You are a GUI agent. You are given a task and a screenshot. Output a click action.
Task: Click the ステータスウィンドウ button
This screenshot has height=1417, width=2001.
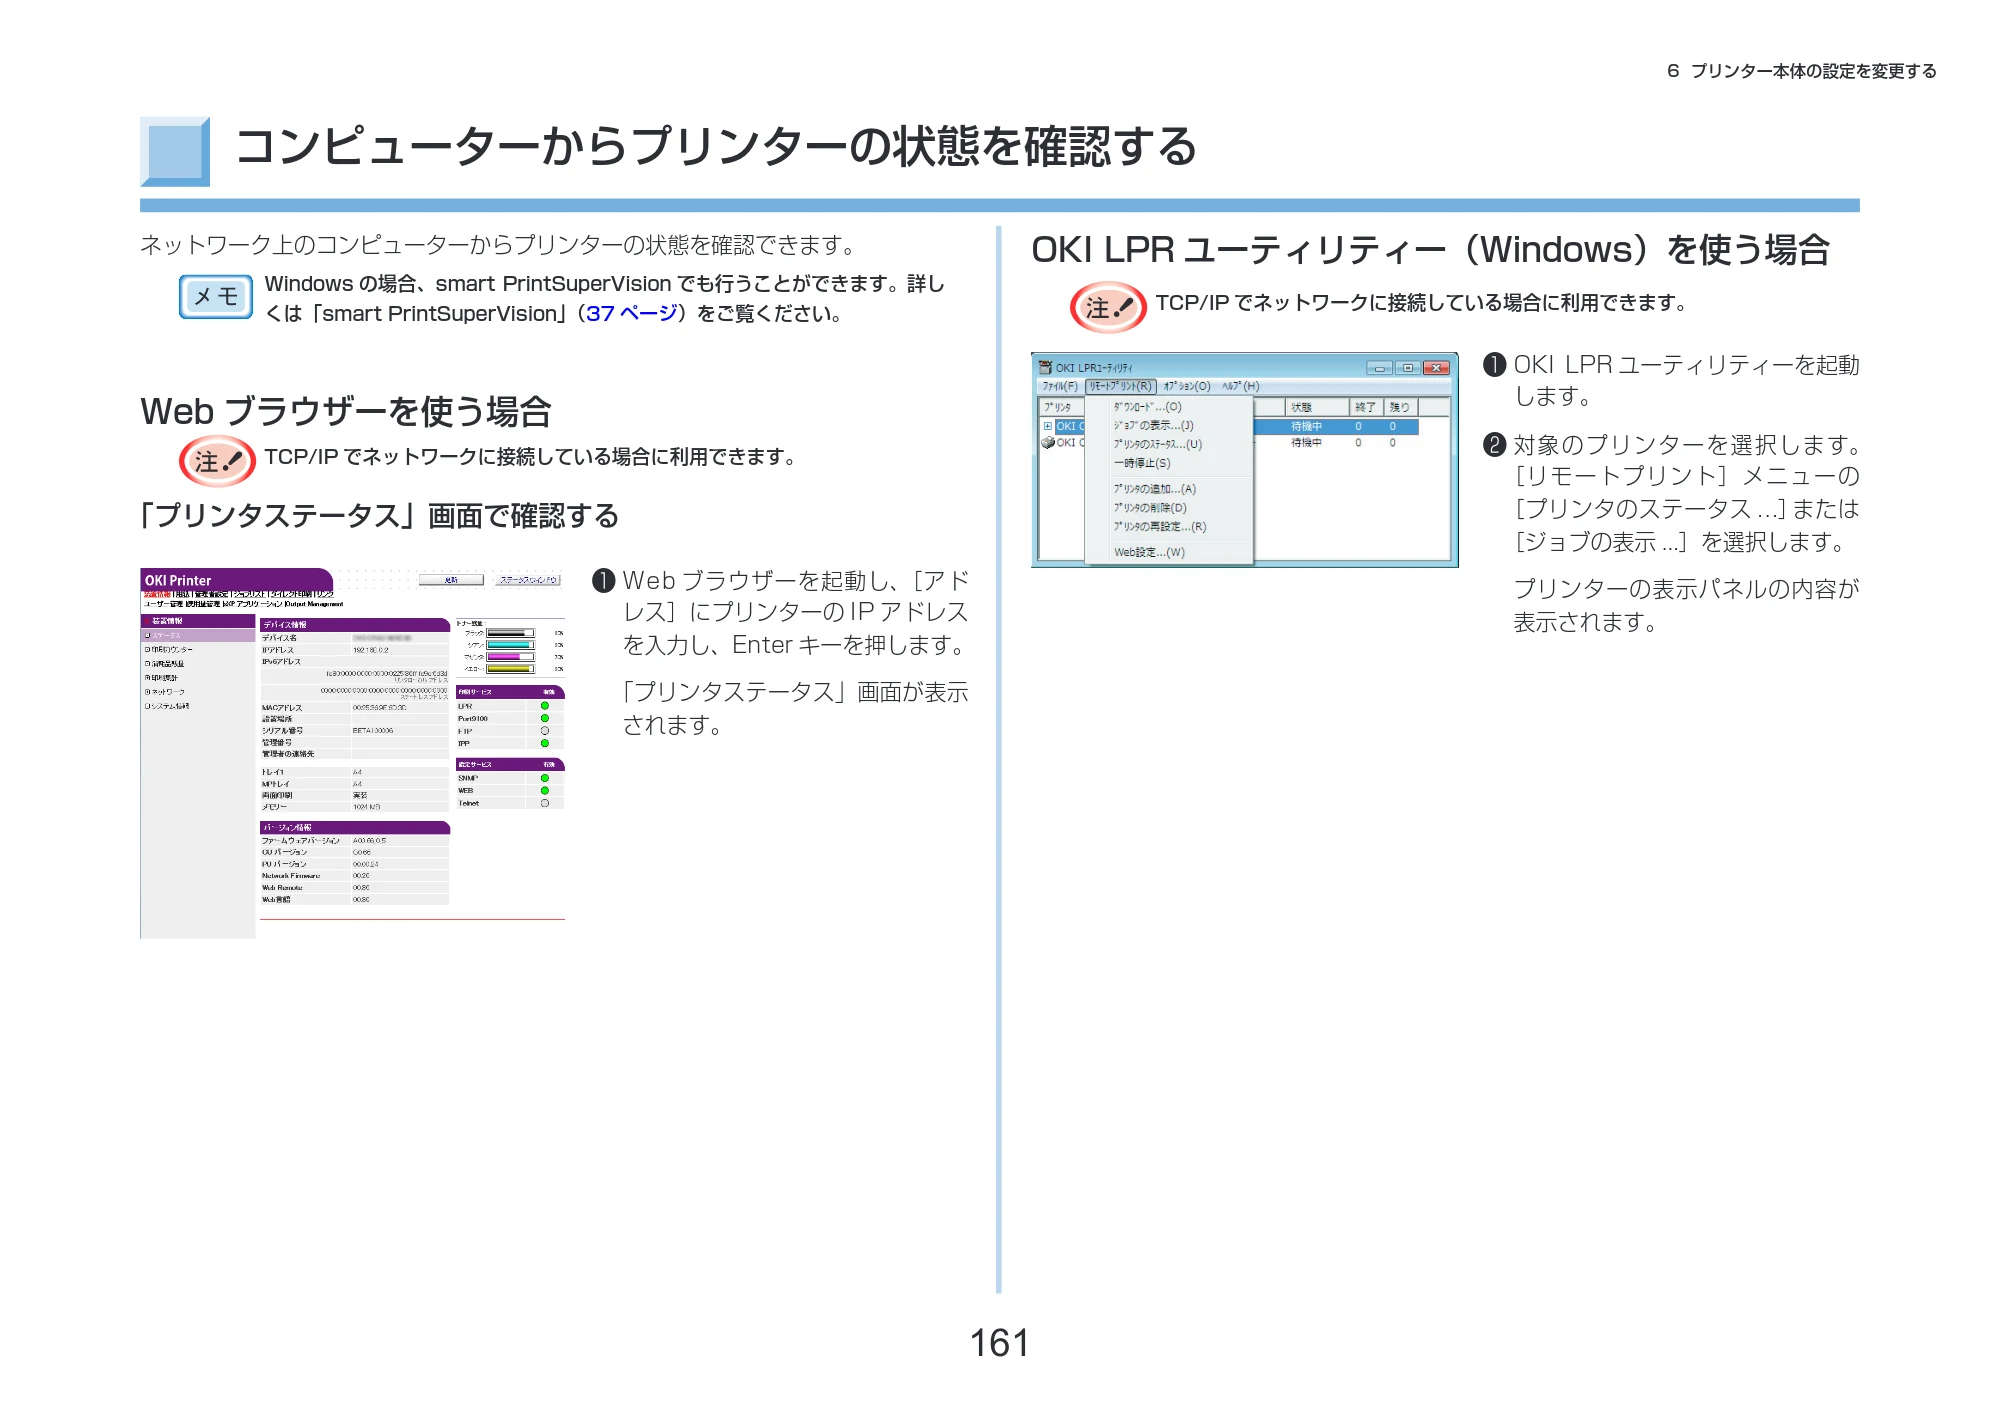point(529,580)
